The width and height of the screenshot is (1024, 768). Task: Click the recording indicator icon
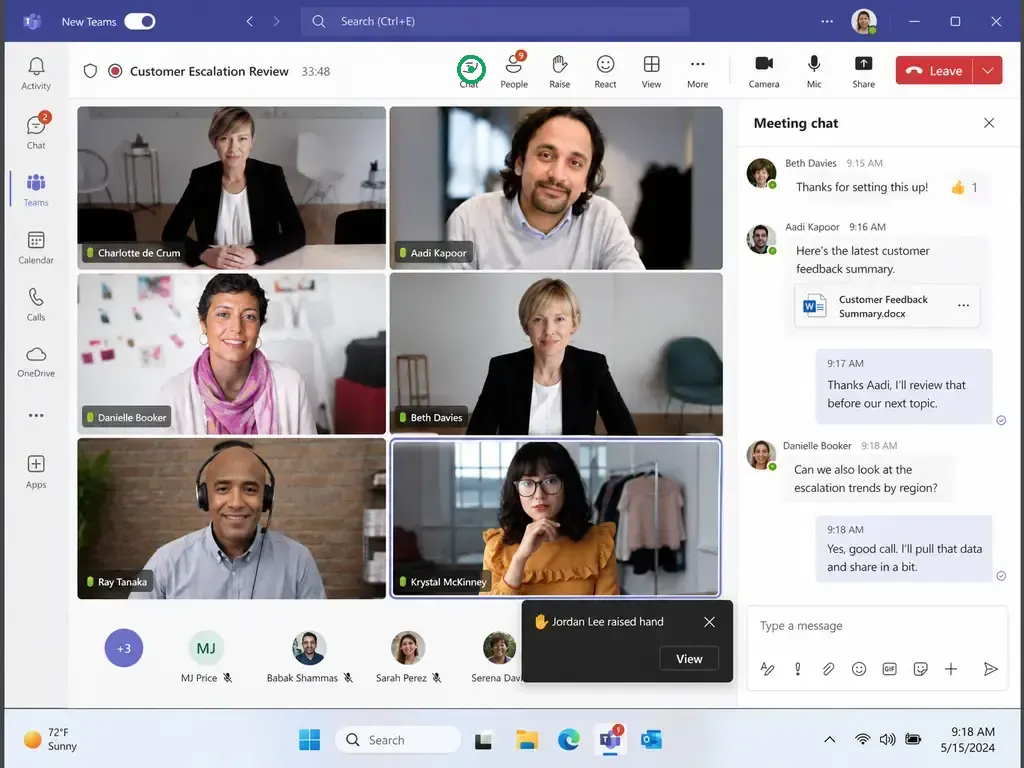(115, 71)
